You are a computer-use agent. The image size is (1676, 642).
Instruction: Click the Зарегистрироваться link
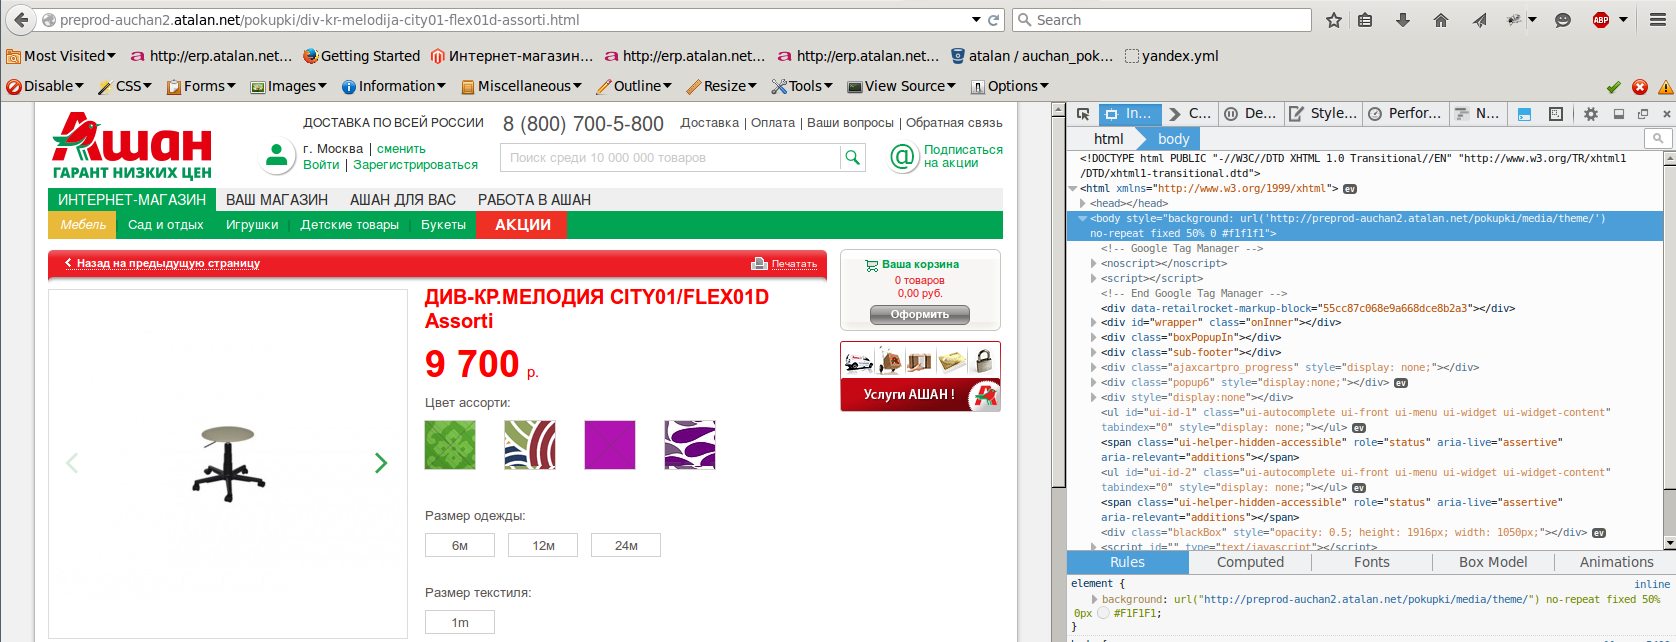(x=415, y=165)
